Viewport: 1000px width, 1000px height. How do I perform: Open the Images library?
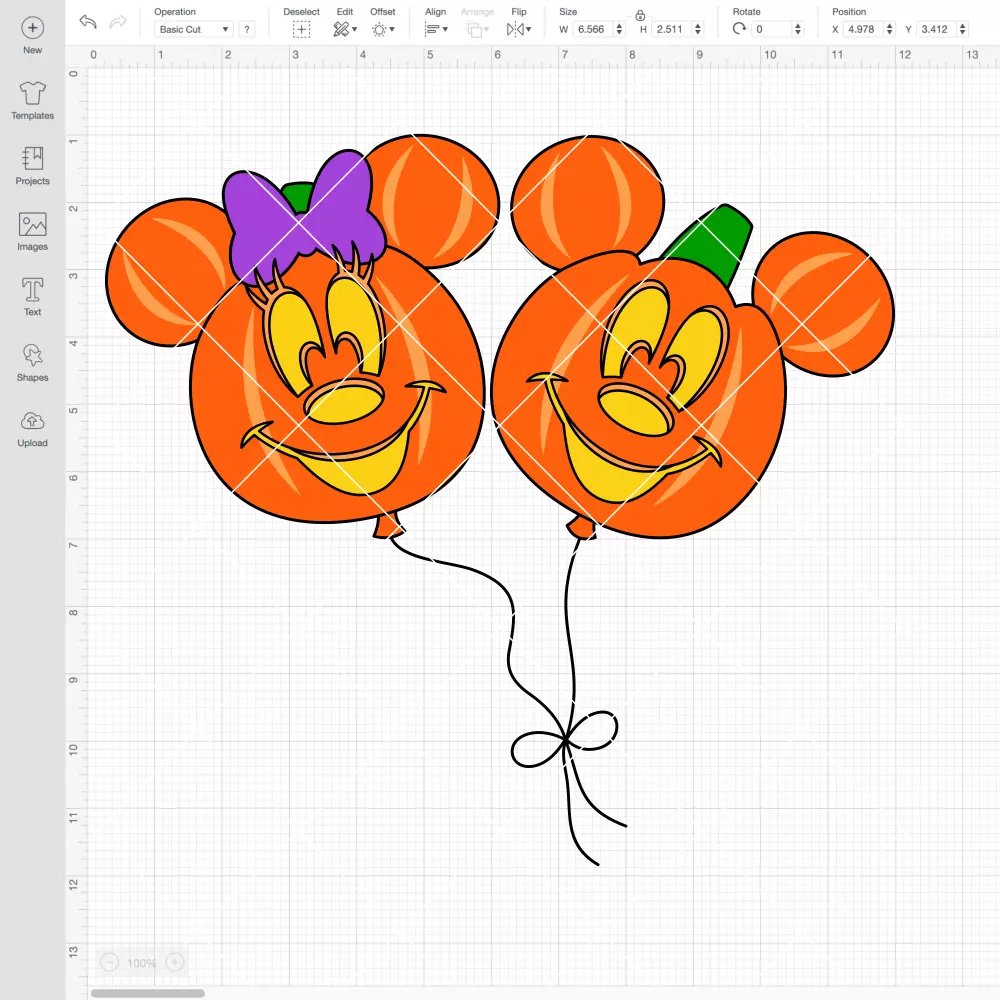[x=33, y=232]
